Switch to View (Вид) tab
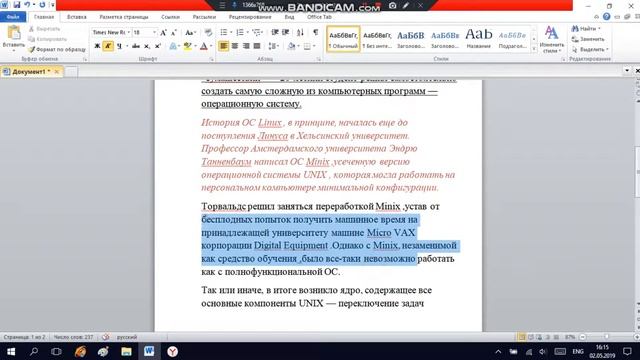The image size is (640, 360). click(289, 17)
